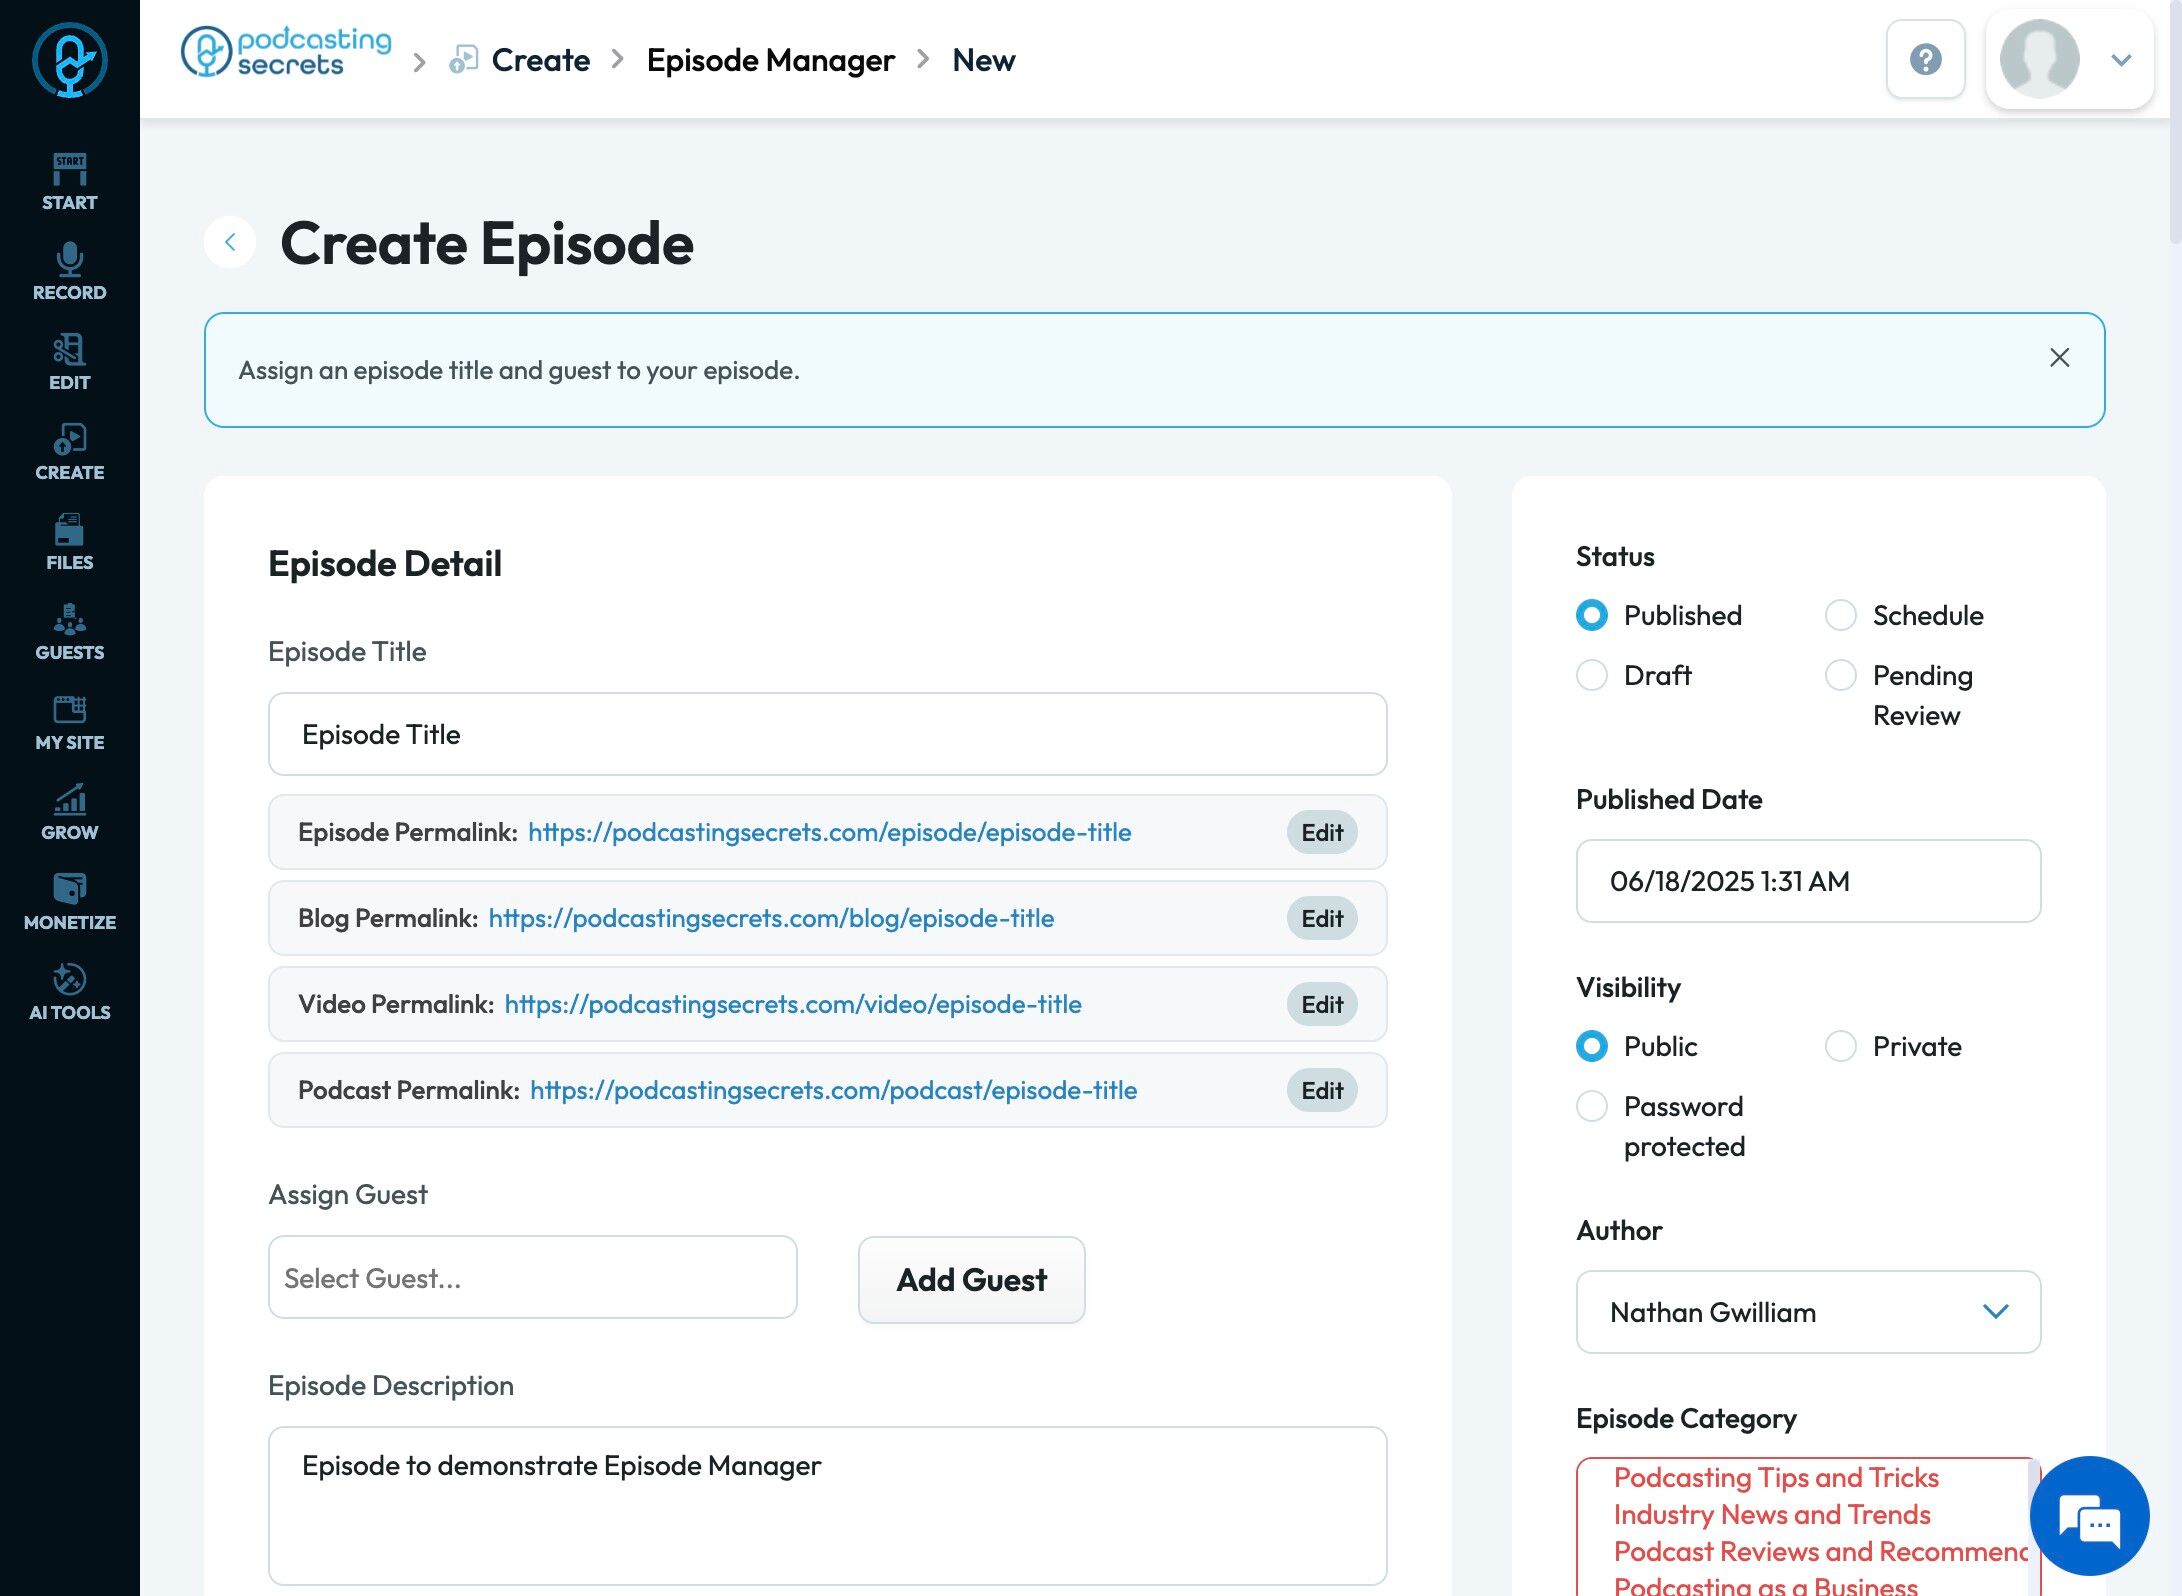Screen dimensions: 2182x1596
Task: Open the Record microphone section
Action: 69,271
